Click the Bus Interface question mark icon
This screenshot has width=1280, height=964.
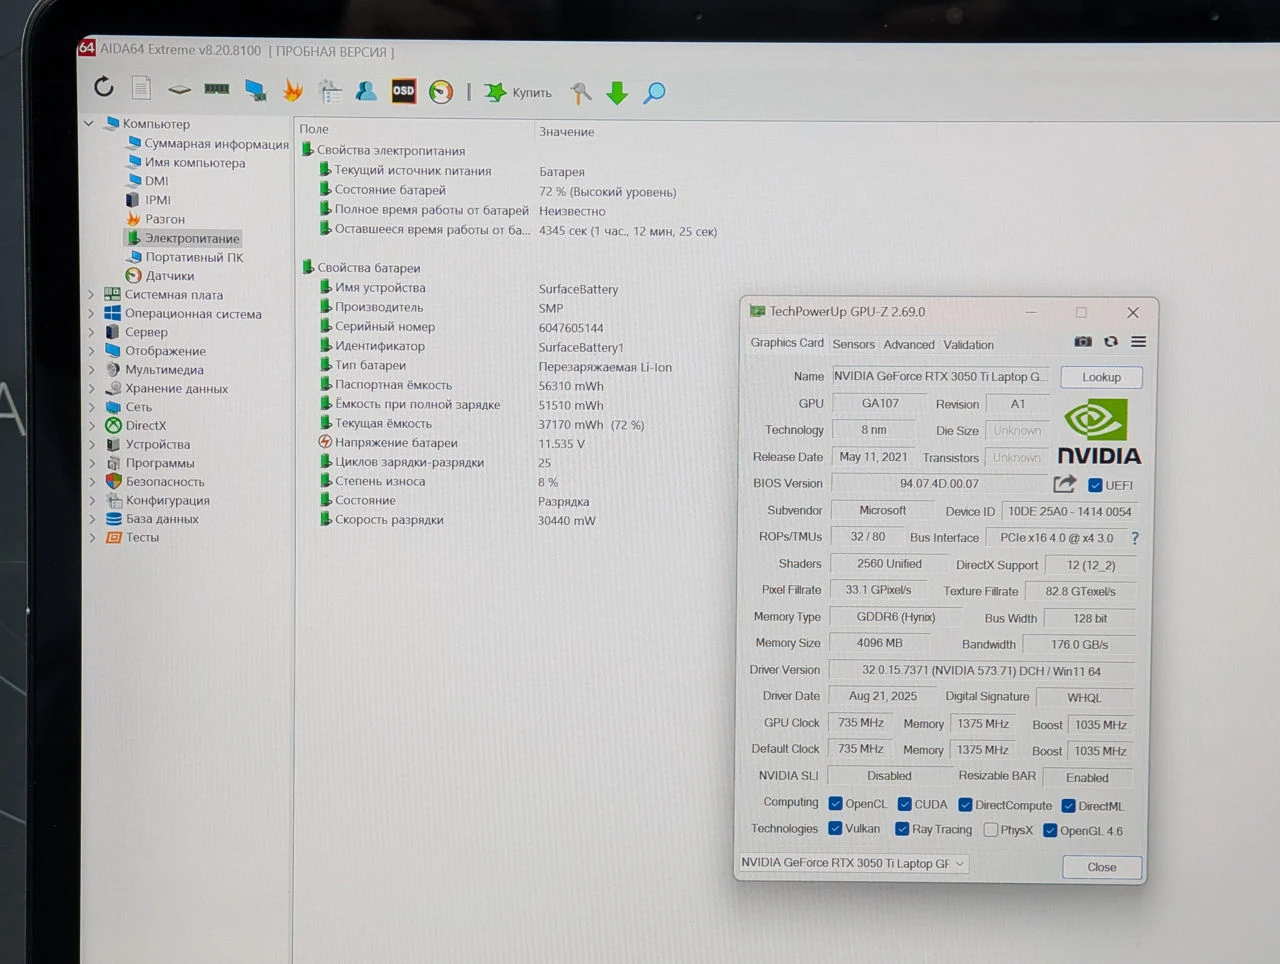pyautogui.click(x=1135, y=538)
